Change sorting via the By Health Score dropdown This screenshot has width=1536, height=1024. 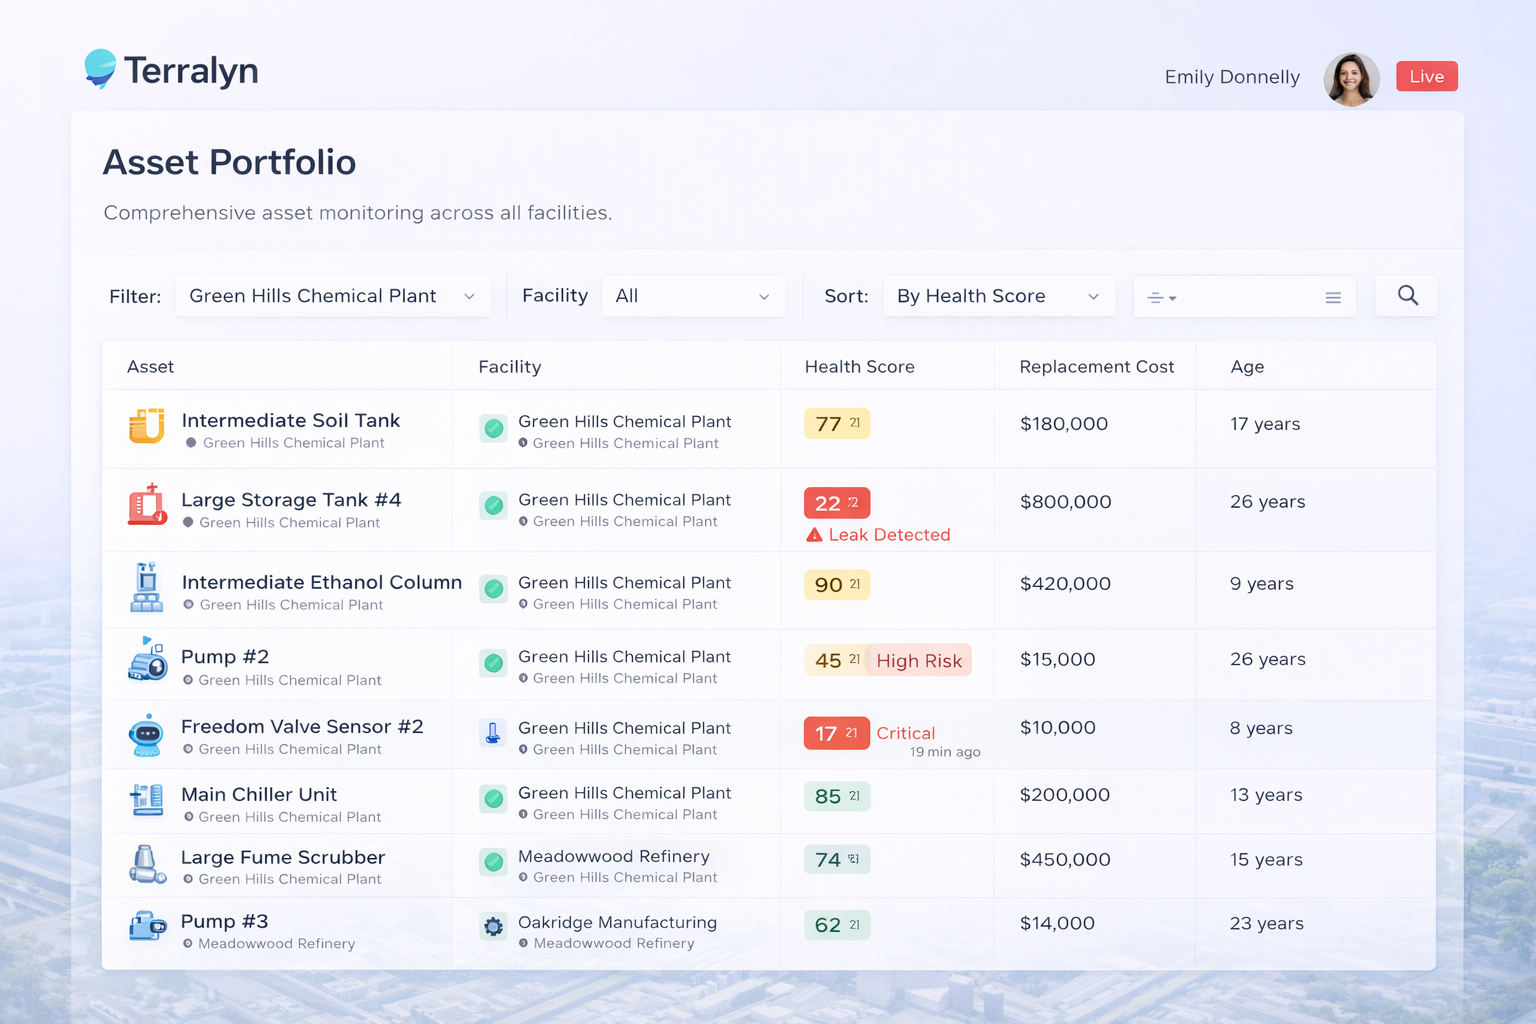(x=997, y=295)
